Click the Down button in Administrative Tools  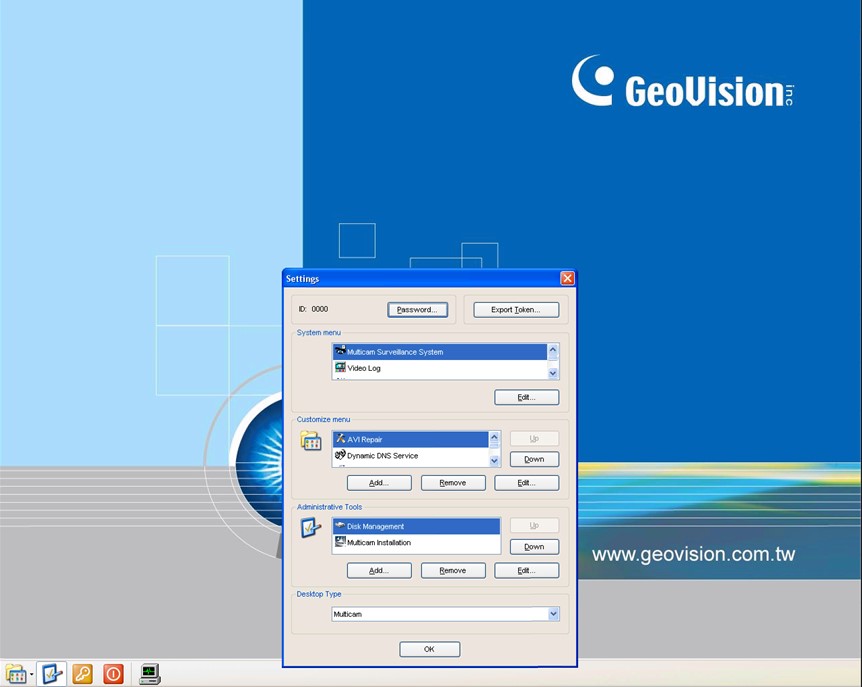(x=534, y=546)
